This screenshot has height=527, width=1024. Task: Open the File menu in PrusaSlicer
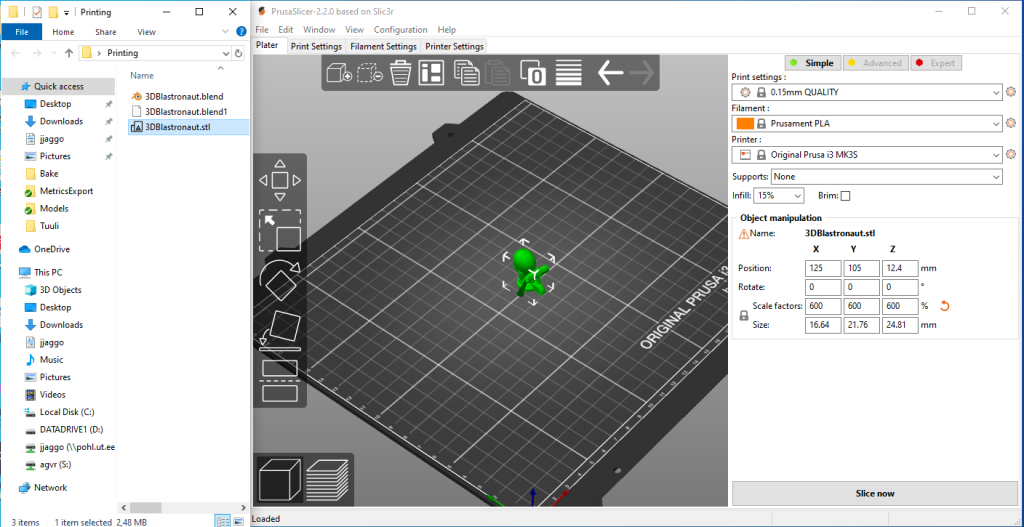click(x=262, y=29)
